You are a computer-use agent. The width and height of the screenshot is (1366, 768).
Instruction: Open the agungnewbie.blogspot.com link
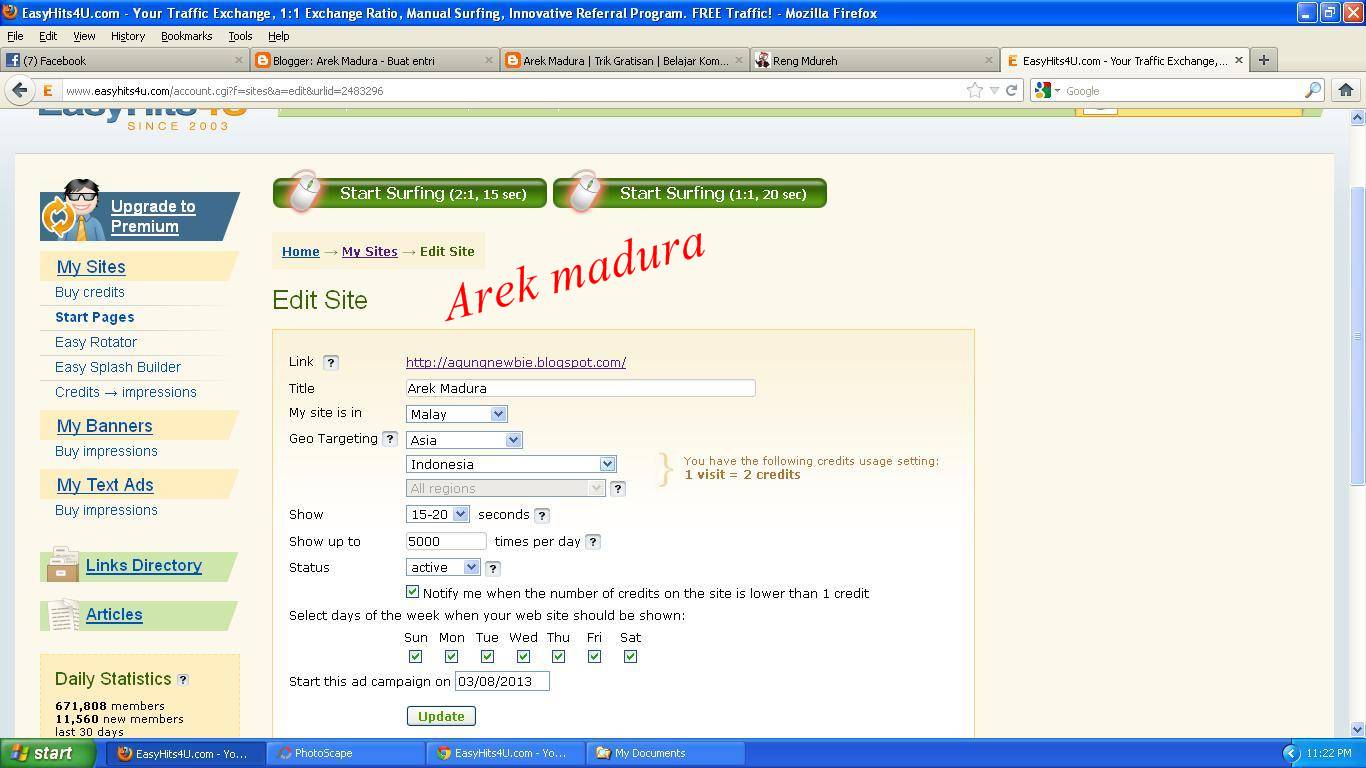pyautogui.click(x=516, y=363)
